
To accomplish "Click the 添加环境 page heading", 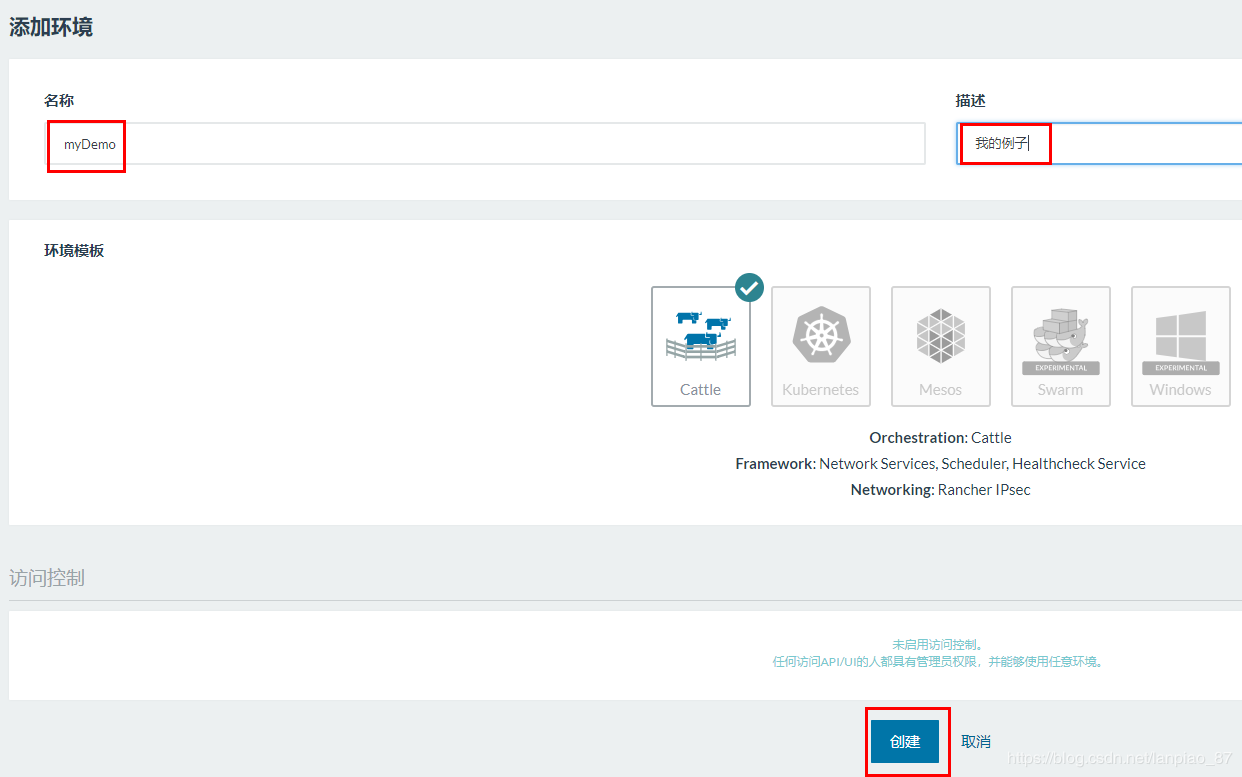I will click(51, 27).
